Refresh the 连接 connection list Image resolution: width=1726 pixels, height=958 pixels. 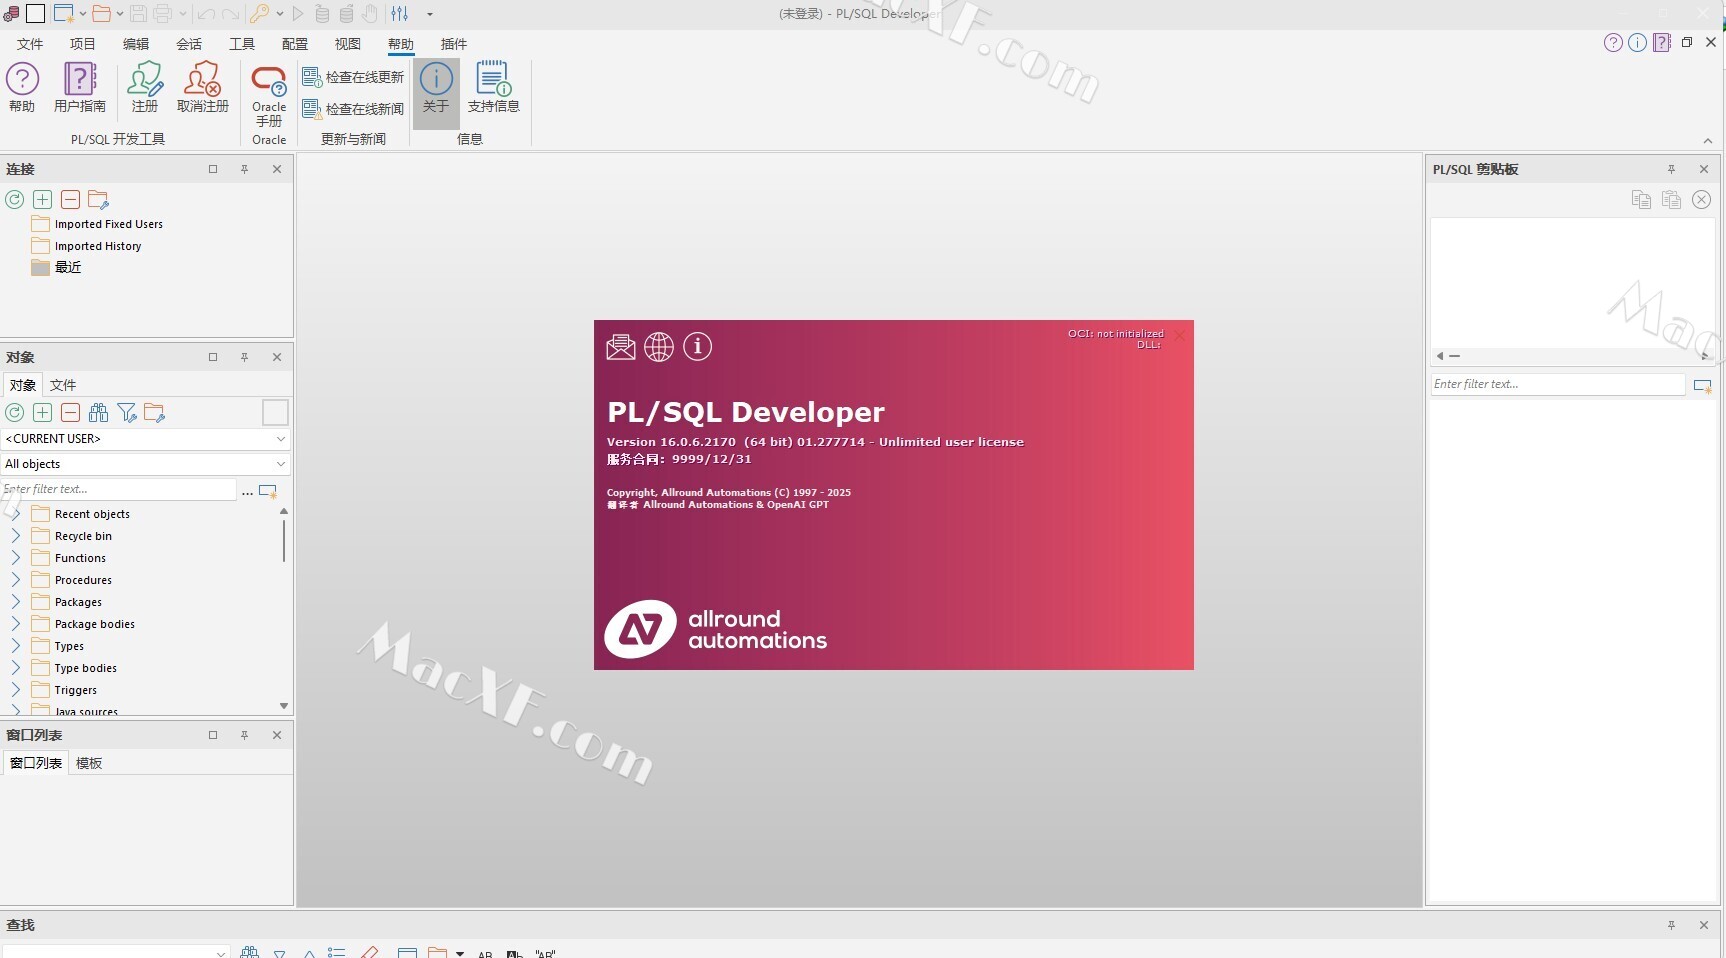tap(15, 200)
